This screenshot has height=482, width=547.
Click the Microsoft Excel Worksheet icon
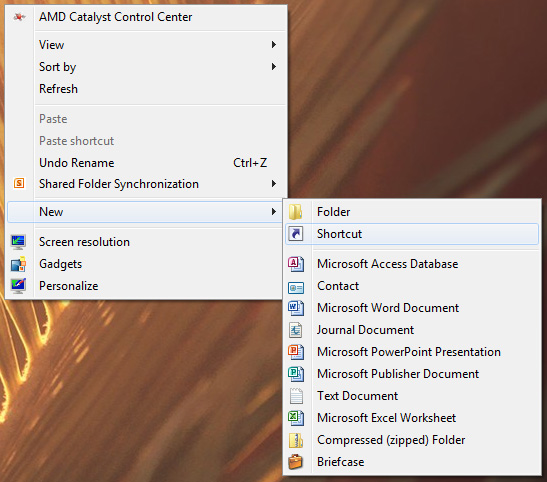(x=296, y=418)
